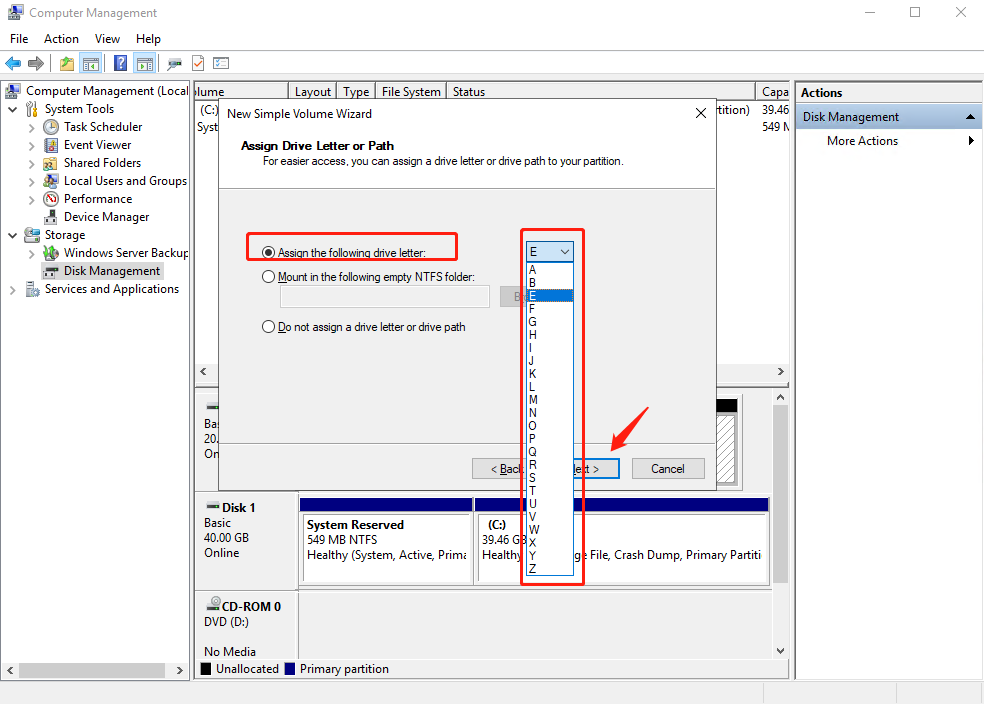Choose drive letter F from the list
The height and width of the screenshot is (704, 984).
pyautogui.click(x=550, y=309)
